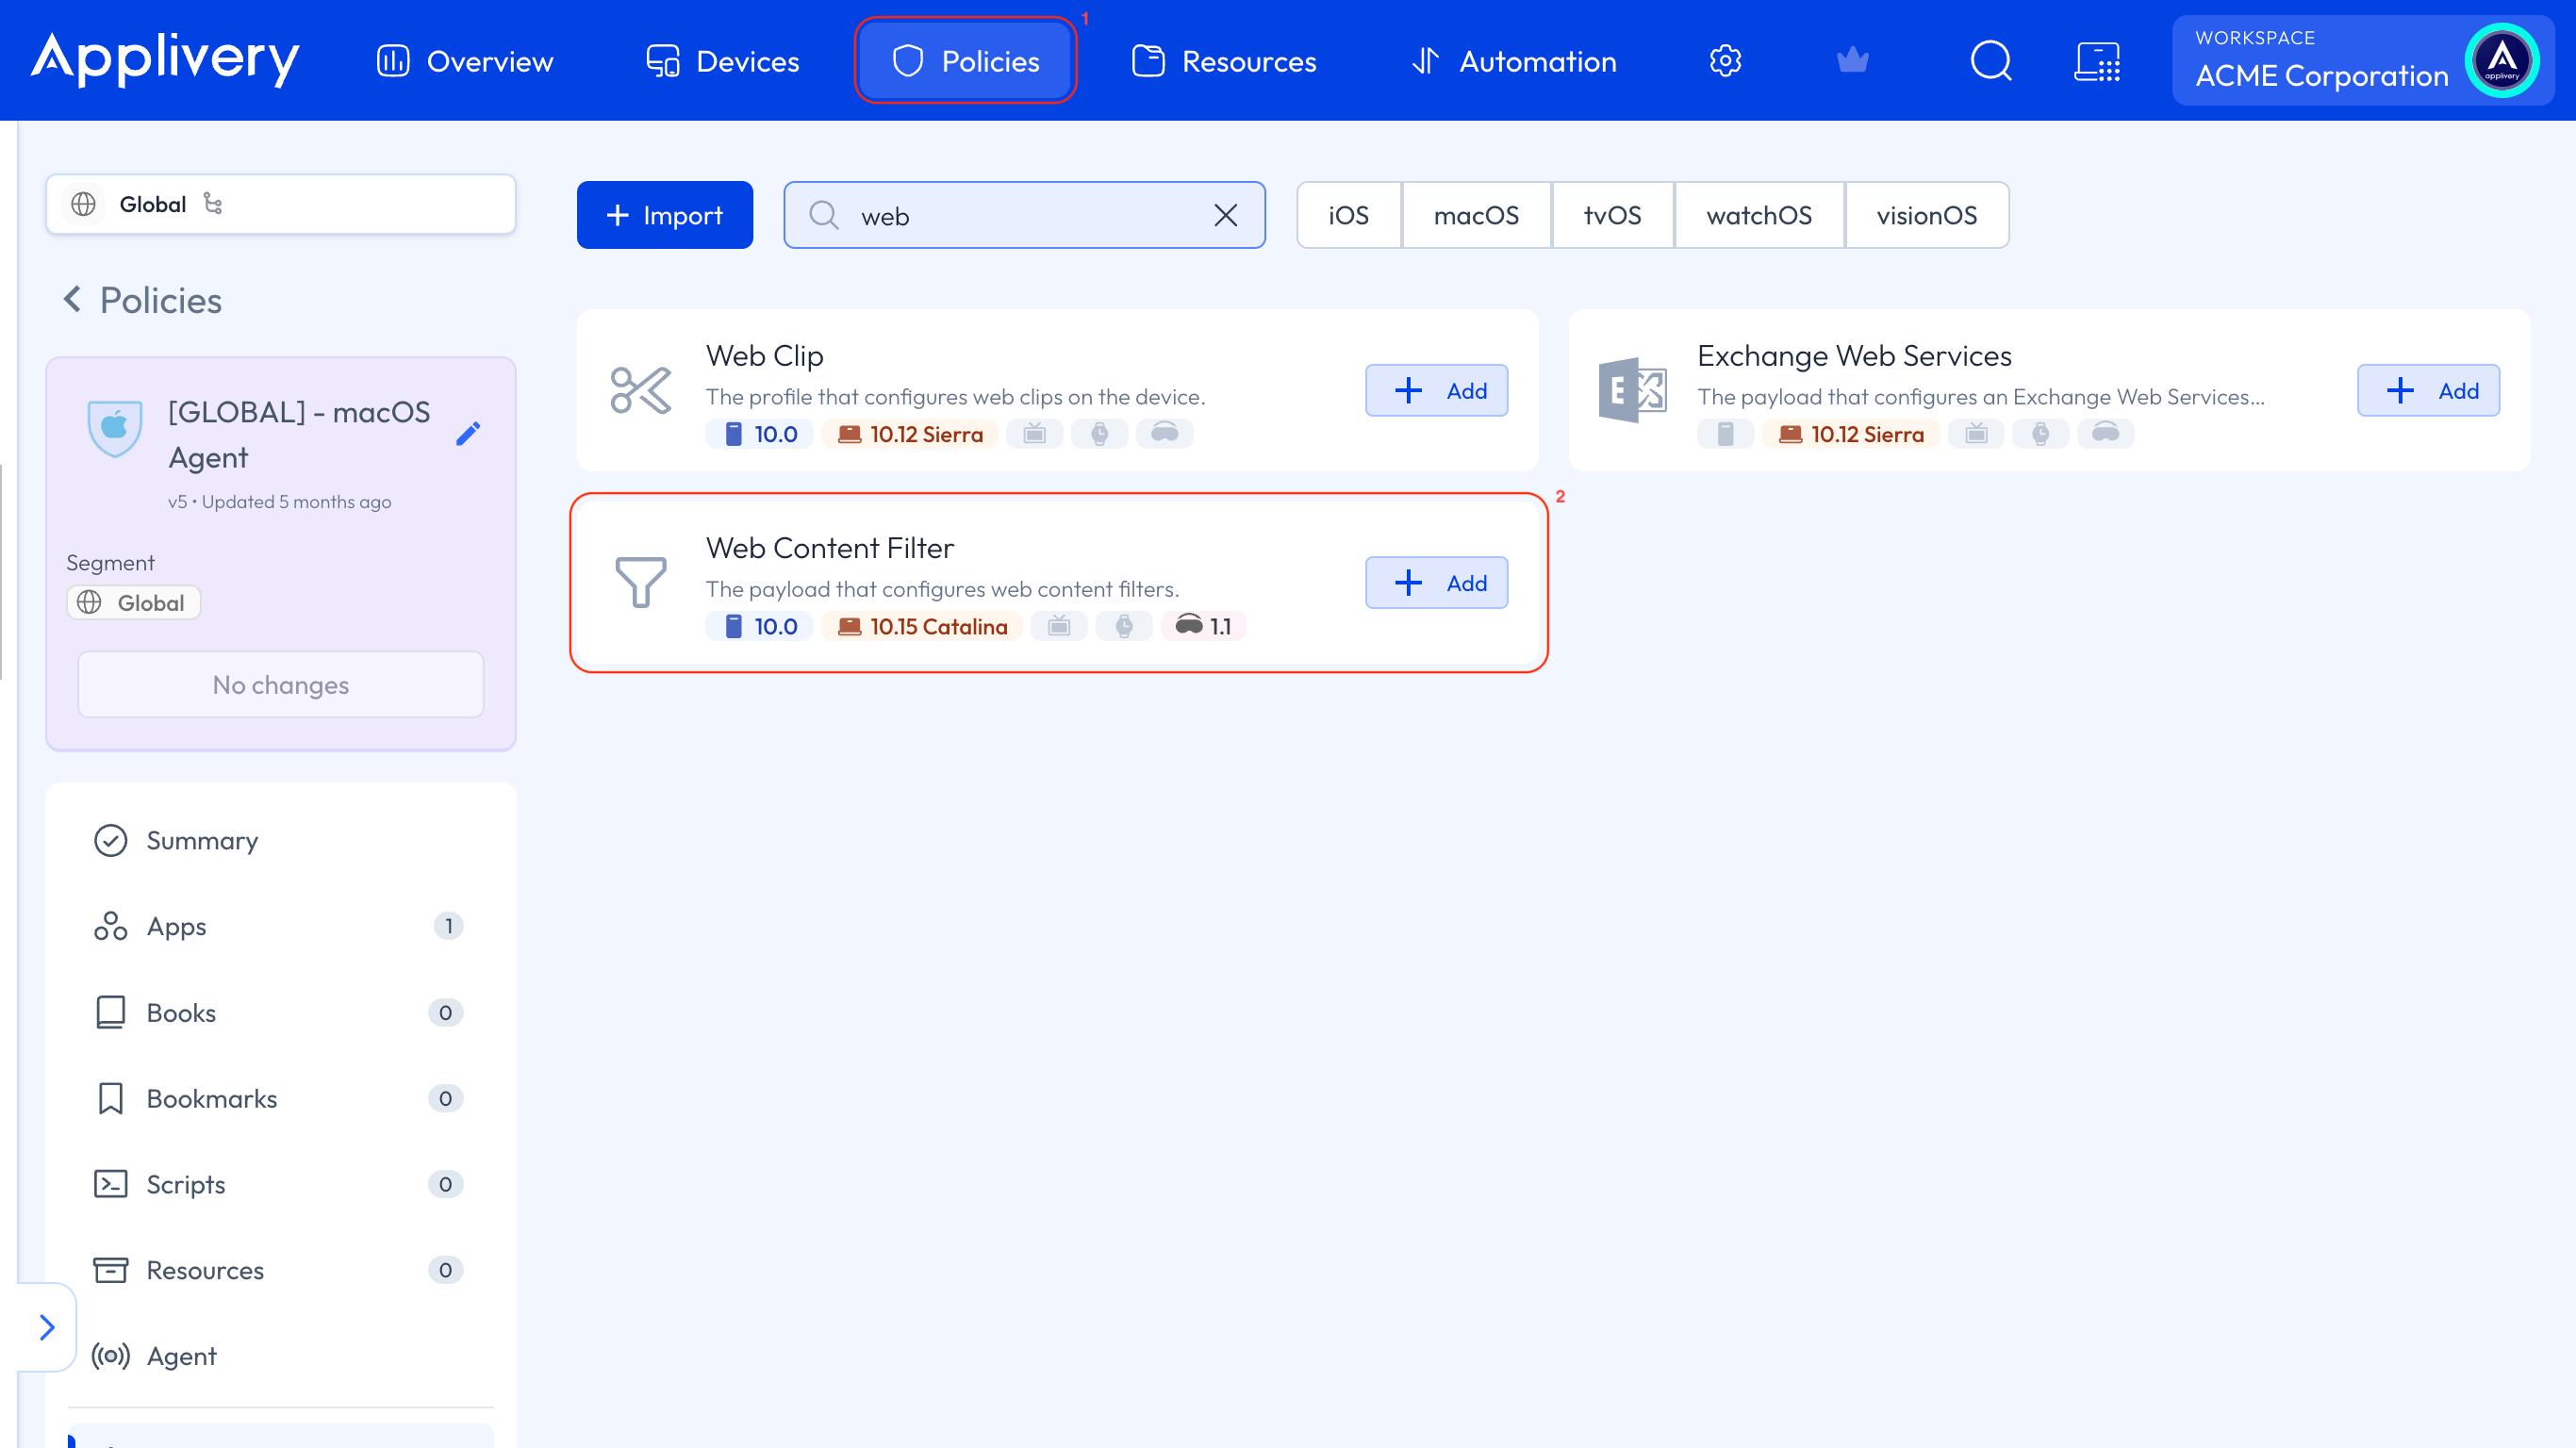
Task: Click the workspace avatar logo
Action: pyautogui.click(x=2502, y=60)
